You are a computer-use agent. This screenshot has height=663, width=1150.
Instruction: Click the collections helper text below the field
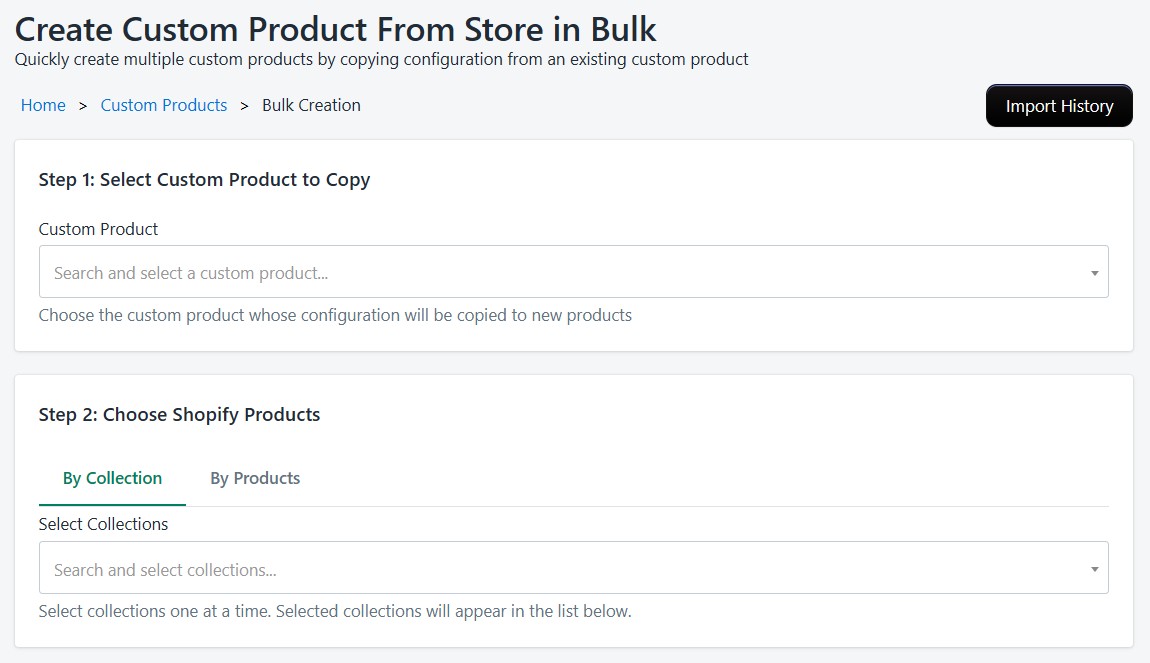(x=334, y=611)
